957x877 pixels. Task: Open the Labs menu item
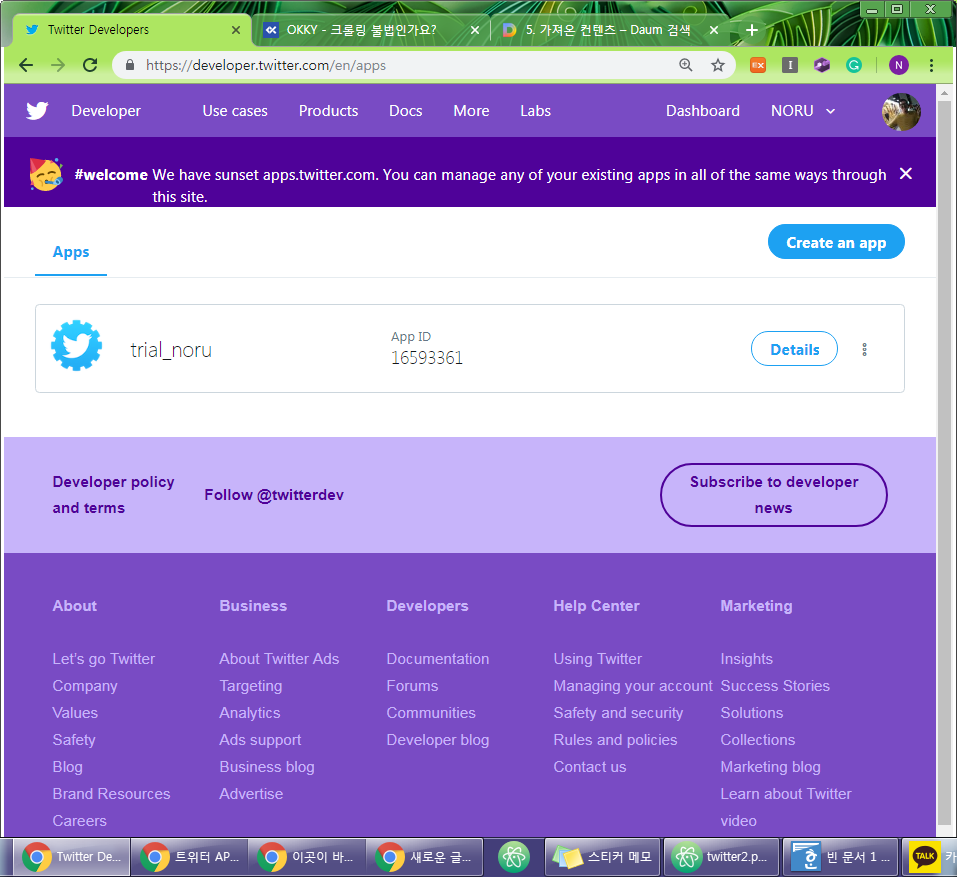(535, 111)
